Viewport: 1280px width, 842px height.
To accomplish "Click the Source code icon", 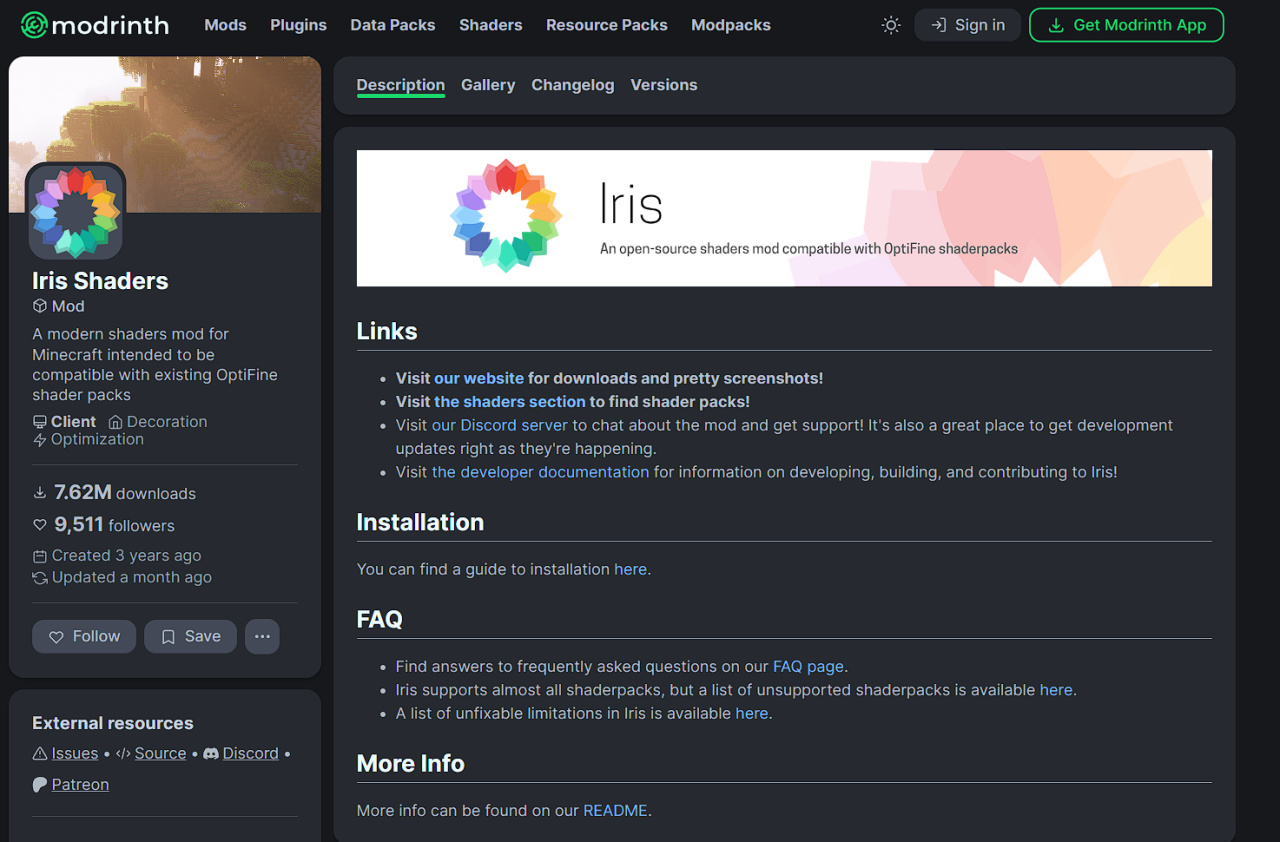I will tap(123, 753).
